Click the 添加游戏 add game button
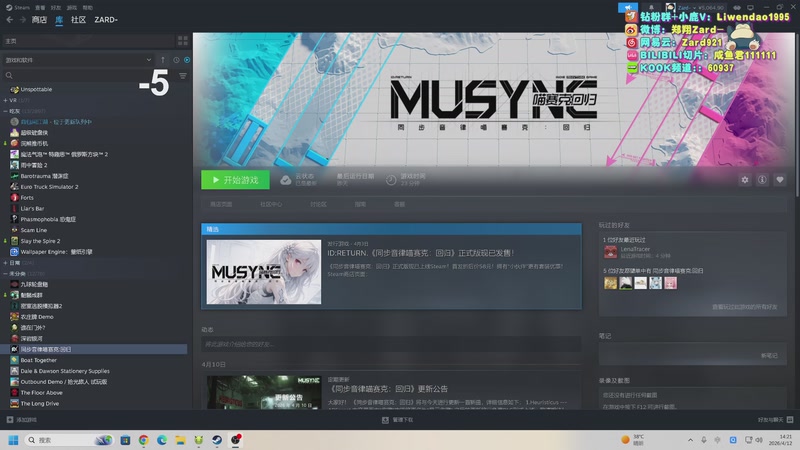Image resolution: width=800 pixels, height=450 pixels. [x=21, y=419]
